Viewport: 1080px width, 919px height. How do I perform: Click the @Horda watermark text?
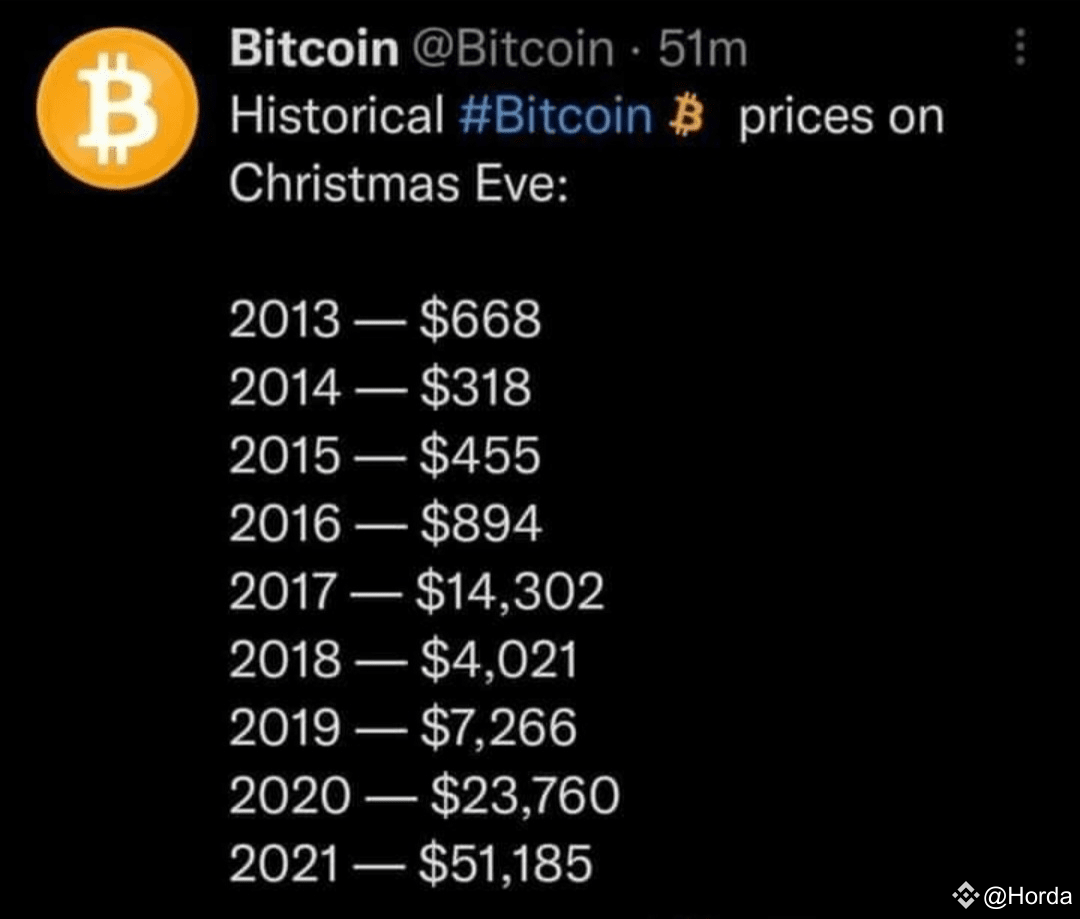[x=1028, y=896]
